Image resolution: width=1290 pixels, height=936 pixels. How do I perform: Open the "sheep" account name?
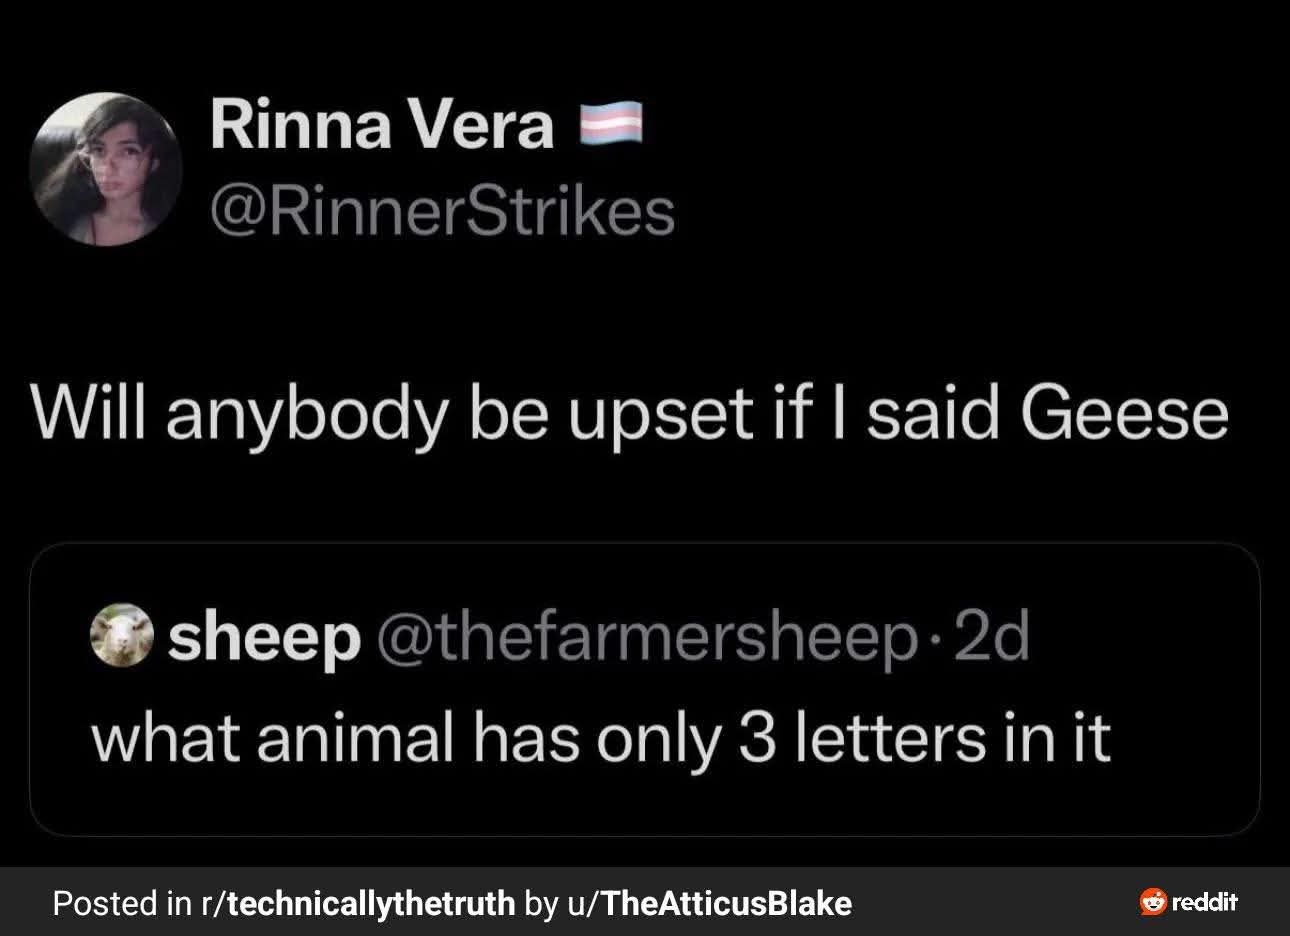pos(264,637)
